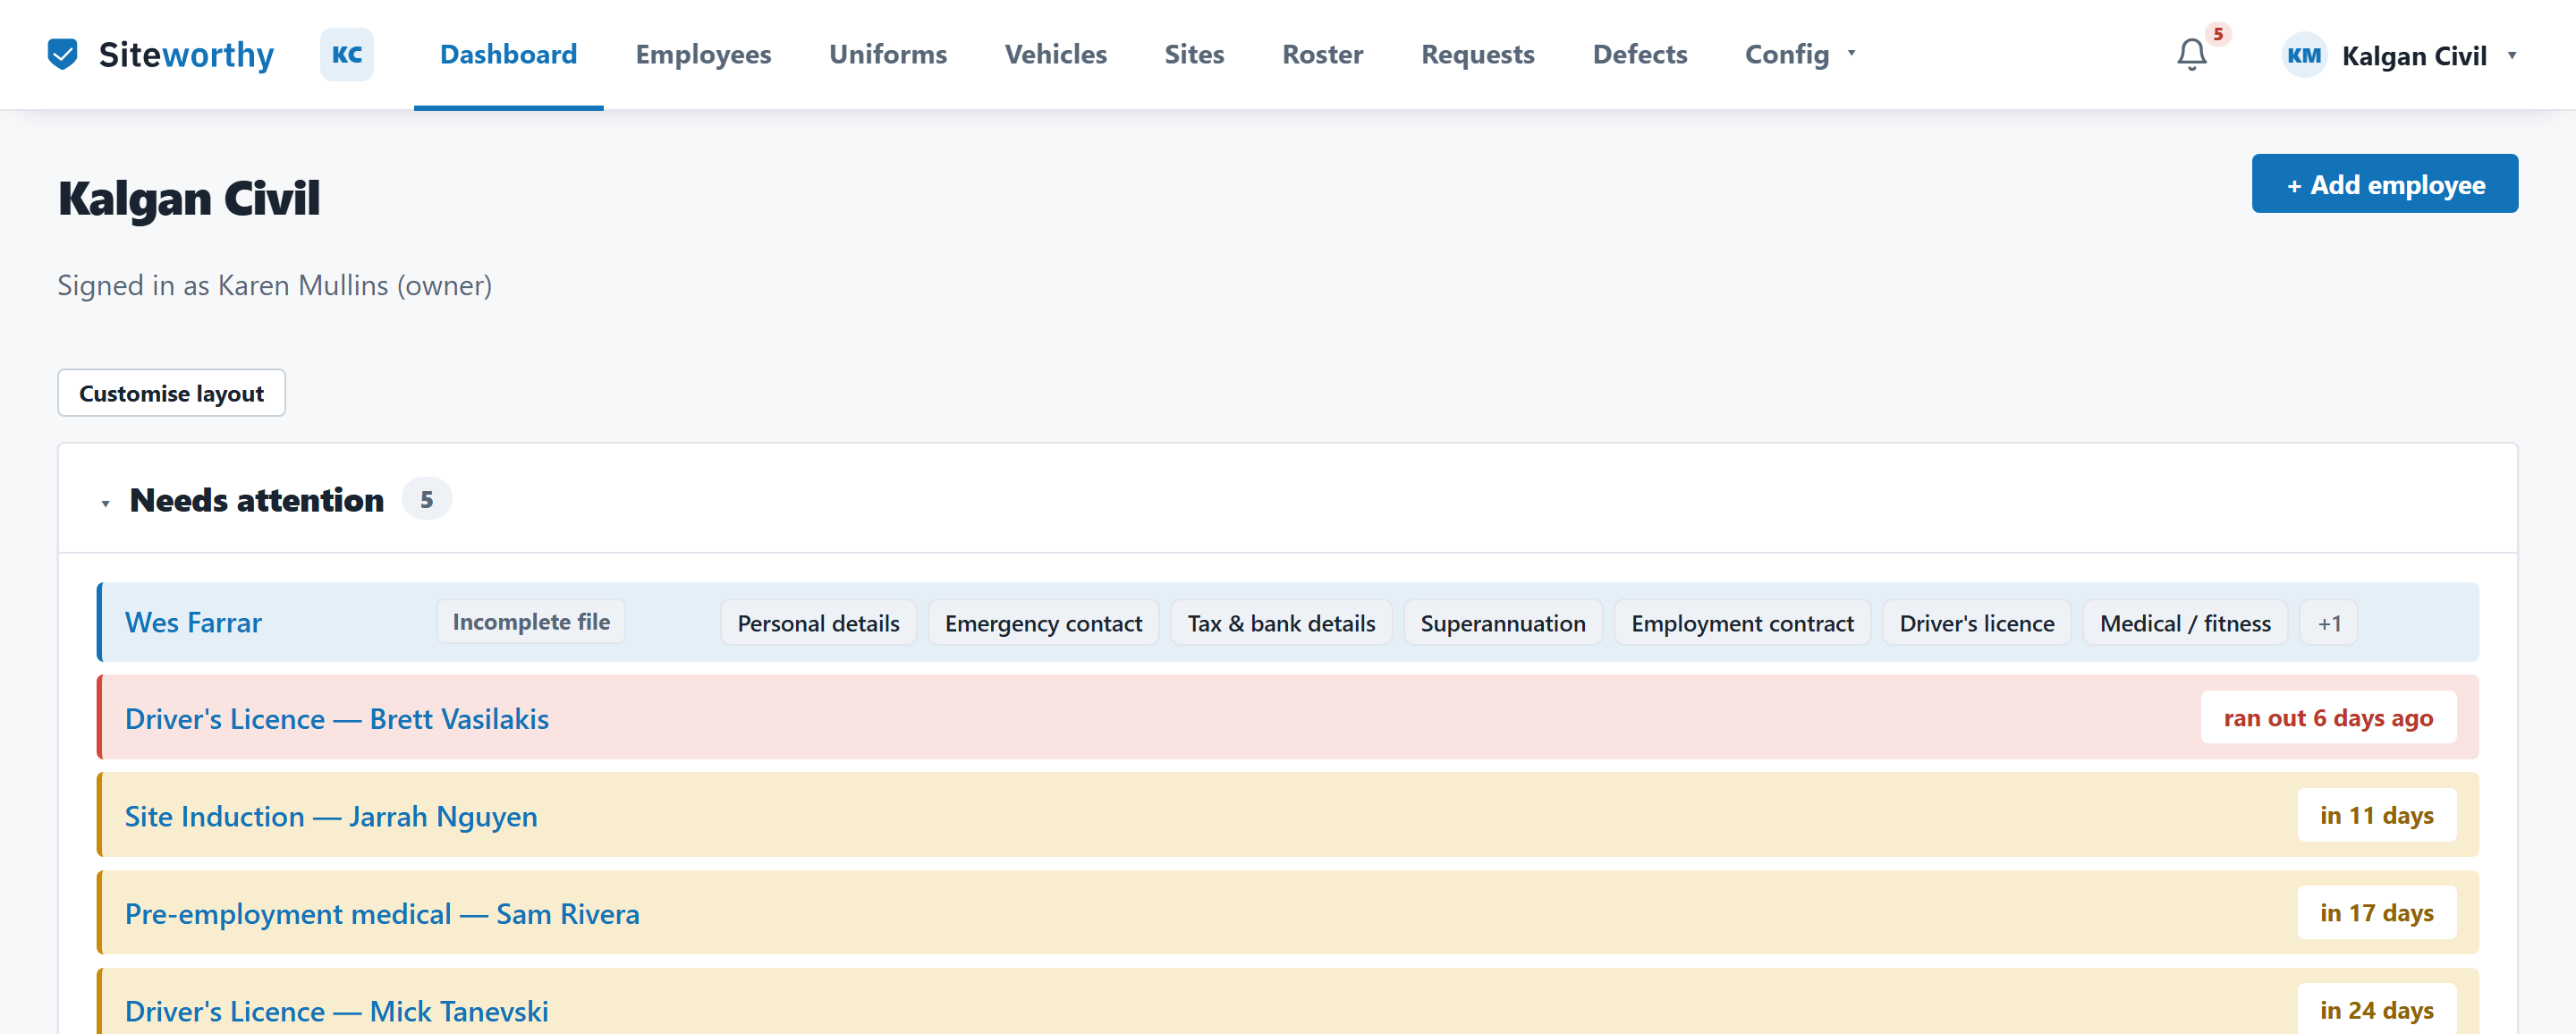Click the 'in 24 days' badge
Screen dimensions: 2576x1034
tap(2376, 1010)
